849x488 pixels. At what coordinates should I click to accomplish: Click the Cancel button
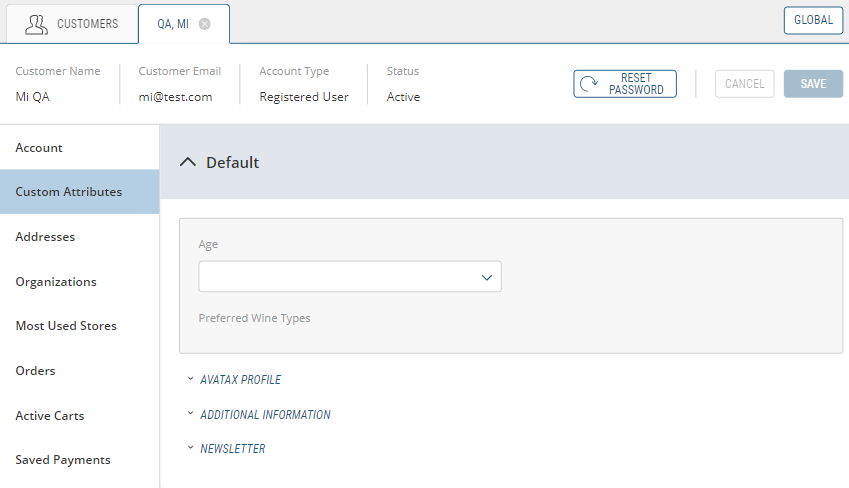pyautogui.click(x=744, y=84)
